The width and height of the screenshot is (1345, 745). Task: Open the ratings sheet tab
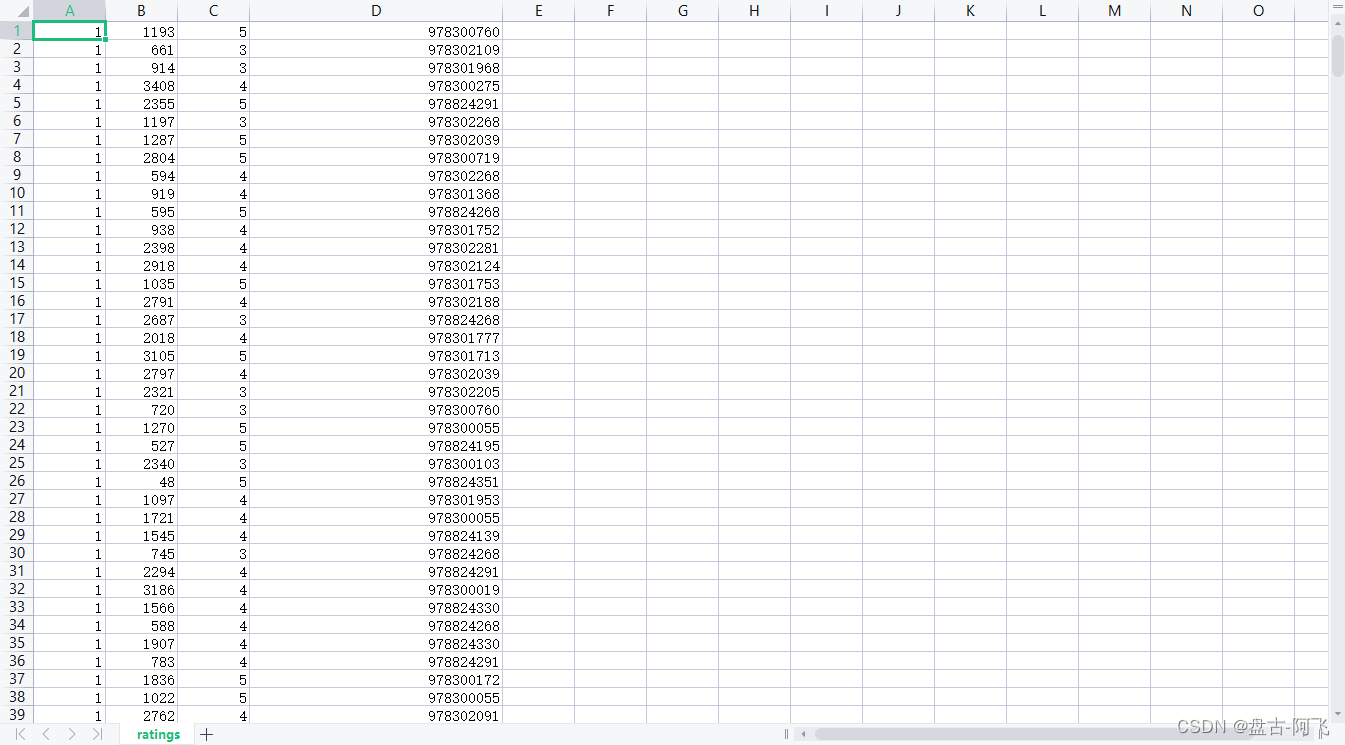(159, 734)
